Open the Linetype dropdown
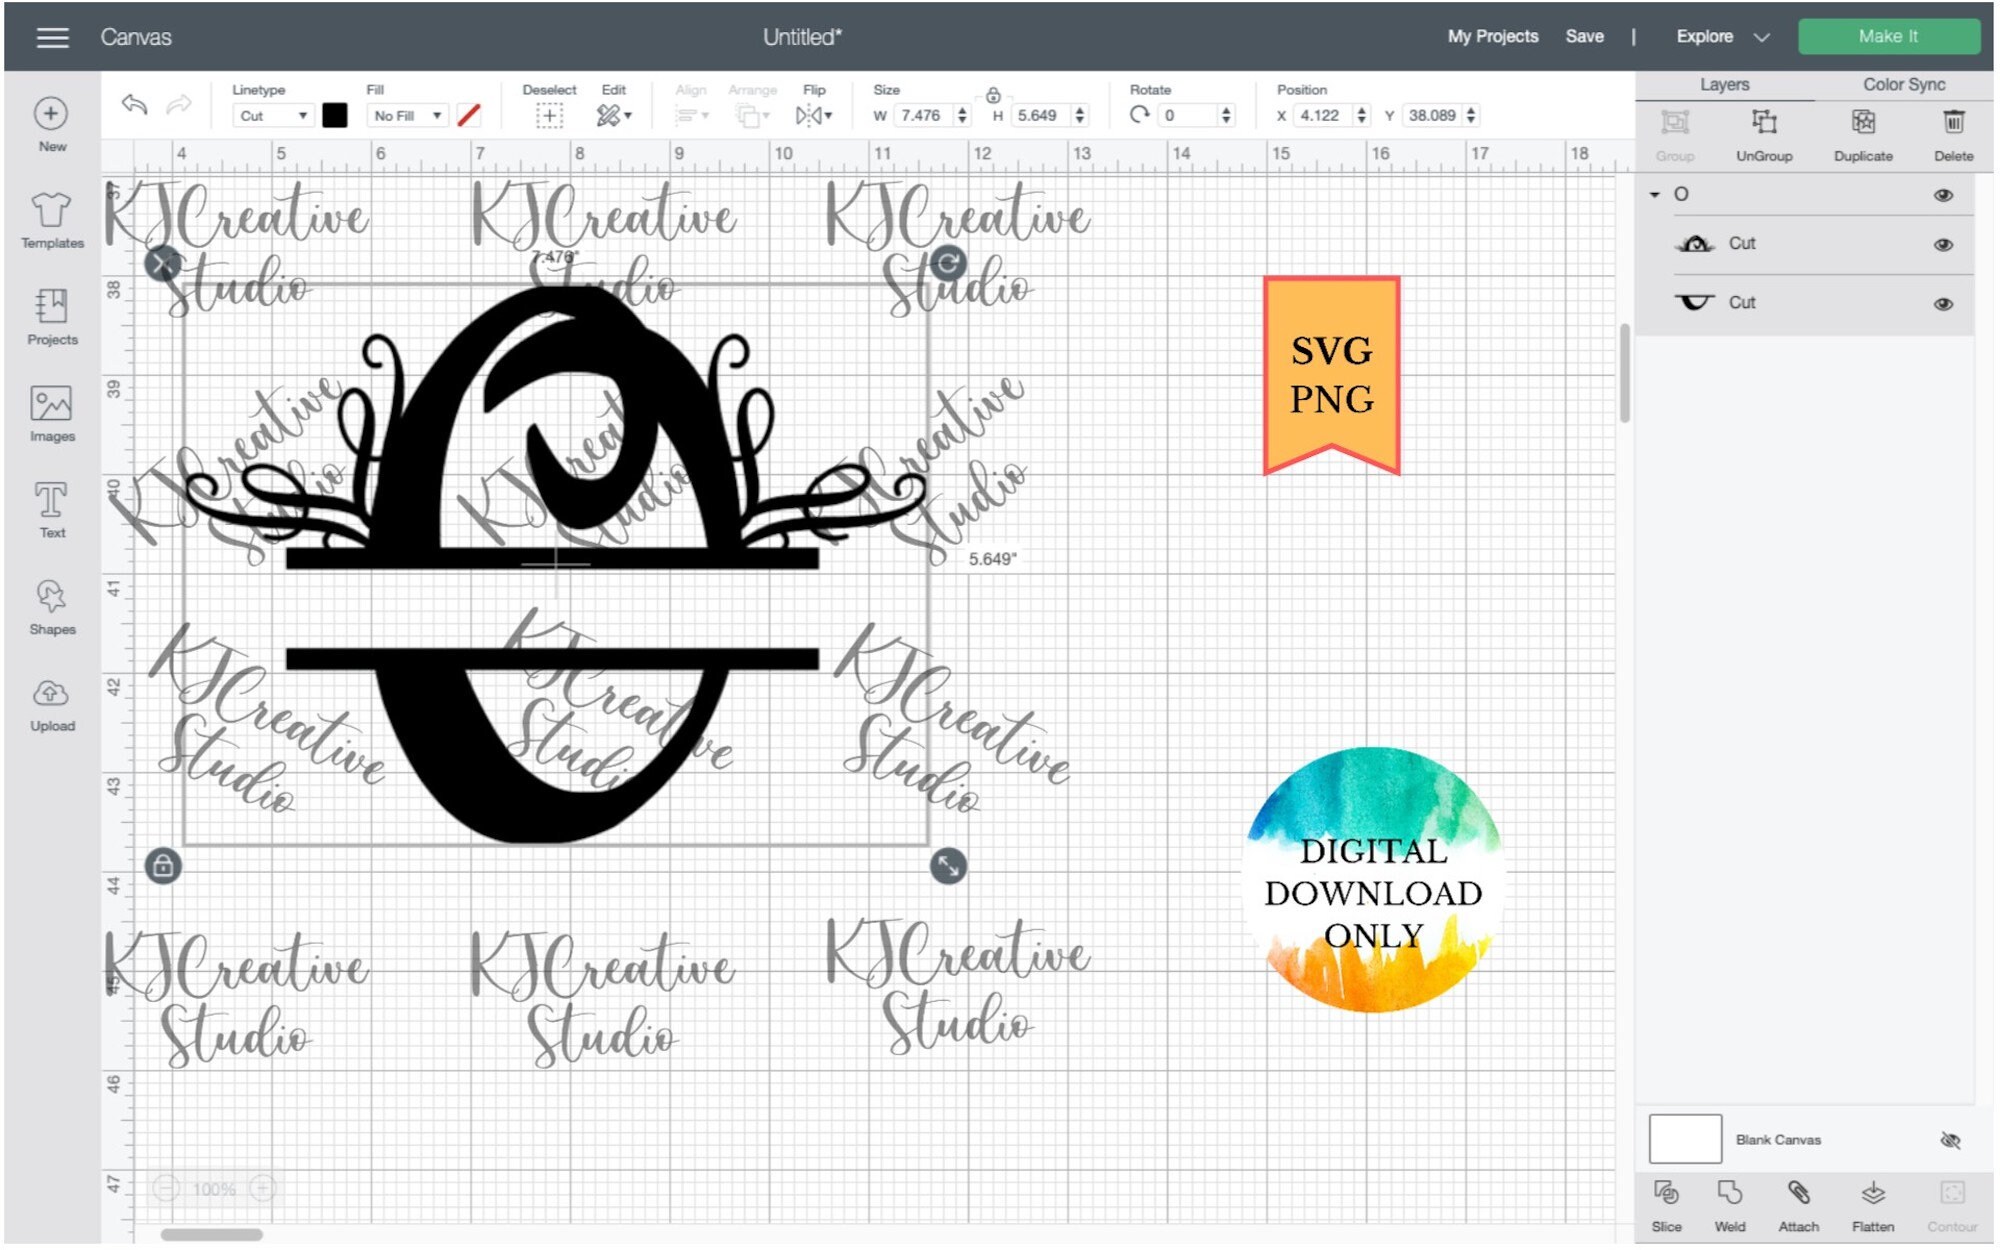 tap(272, 115)
